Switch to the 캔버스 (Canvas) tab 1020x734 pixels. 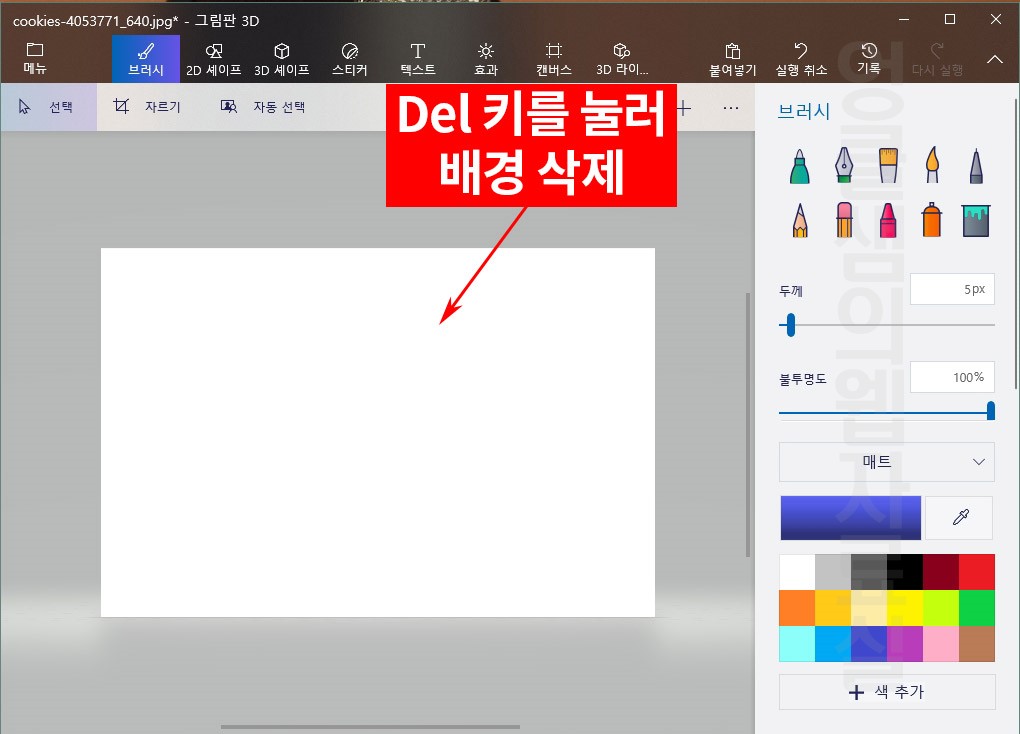[x=553, y=57]
